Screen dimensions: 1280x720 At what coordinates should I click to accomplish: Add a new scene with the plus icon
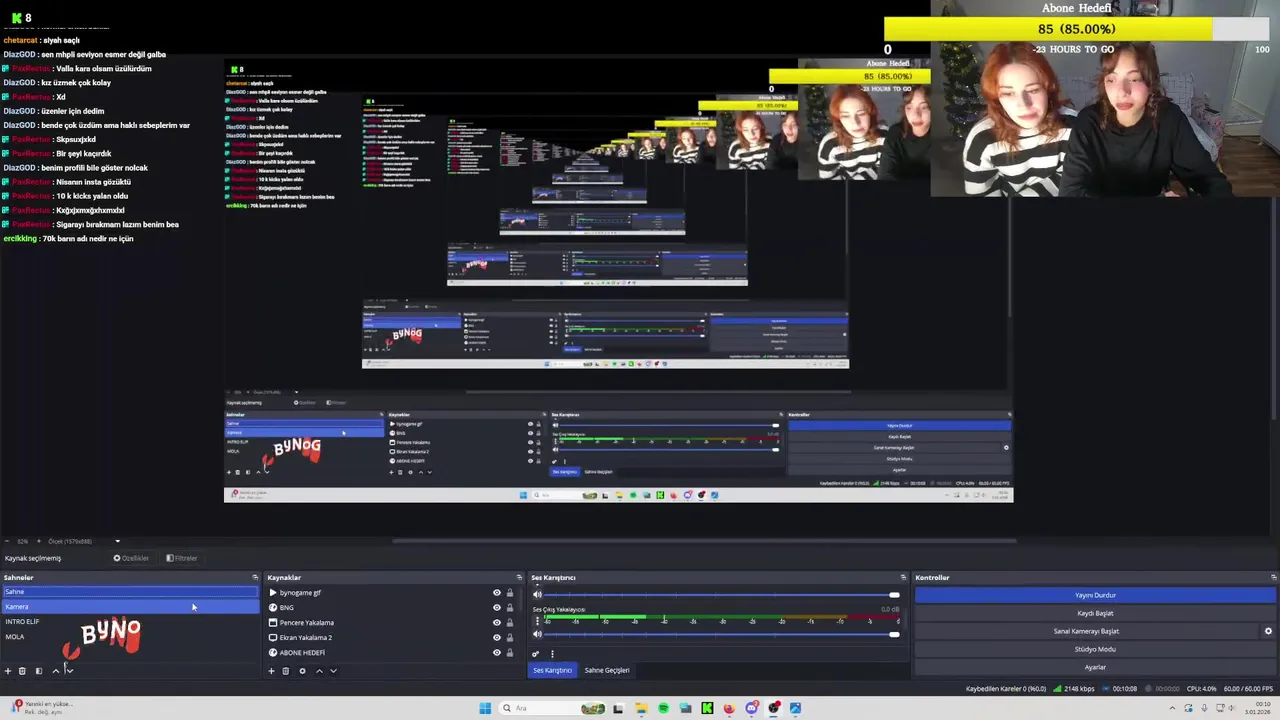[7, 671]
